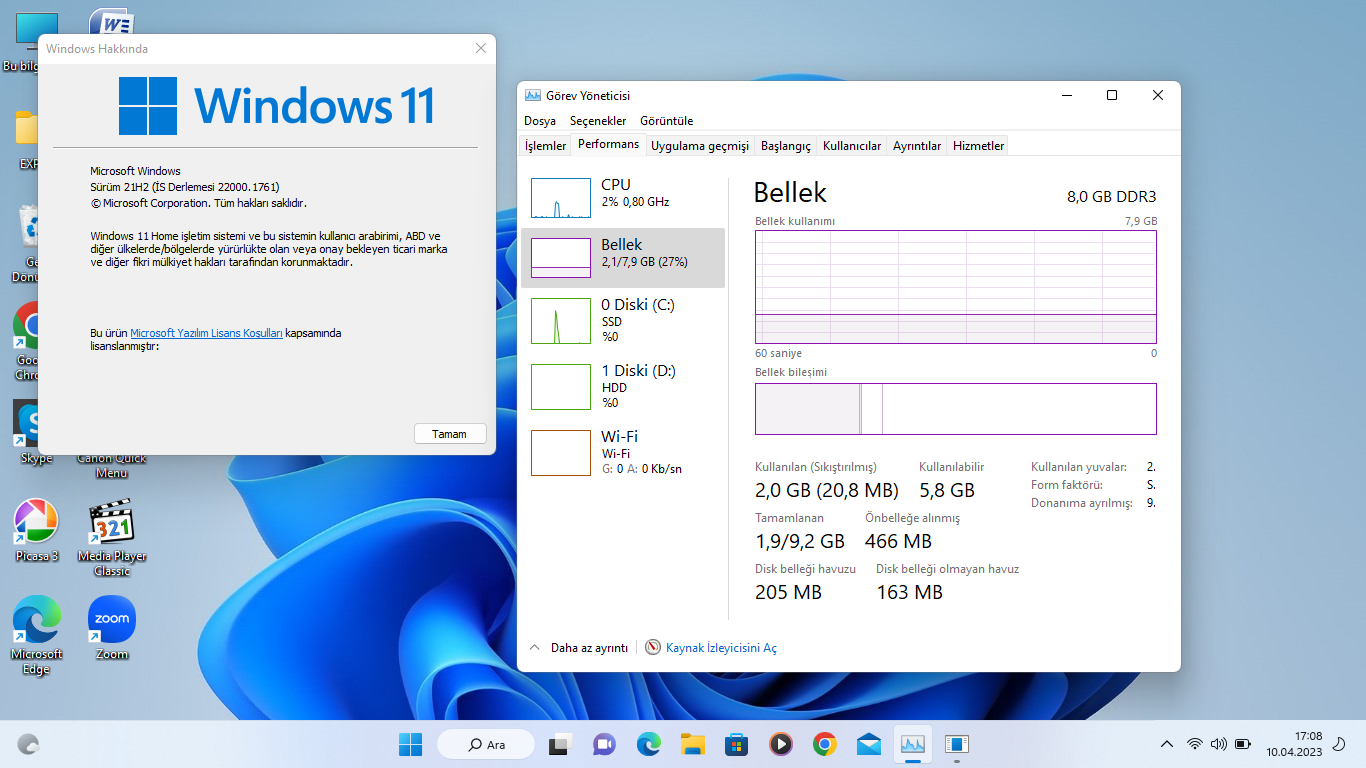Switch to the Hizmetler tab
1366x768 pixels.
[979, 146]
